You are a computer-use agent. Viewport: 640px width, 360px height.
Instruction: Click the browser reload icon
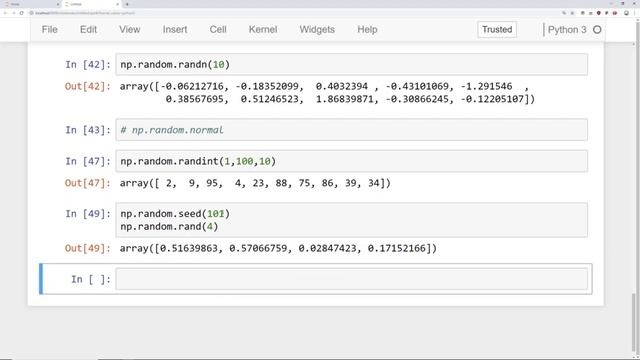pyautogui.click(x=22, y=13)
